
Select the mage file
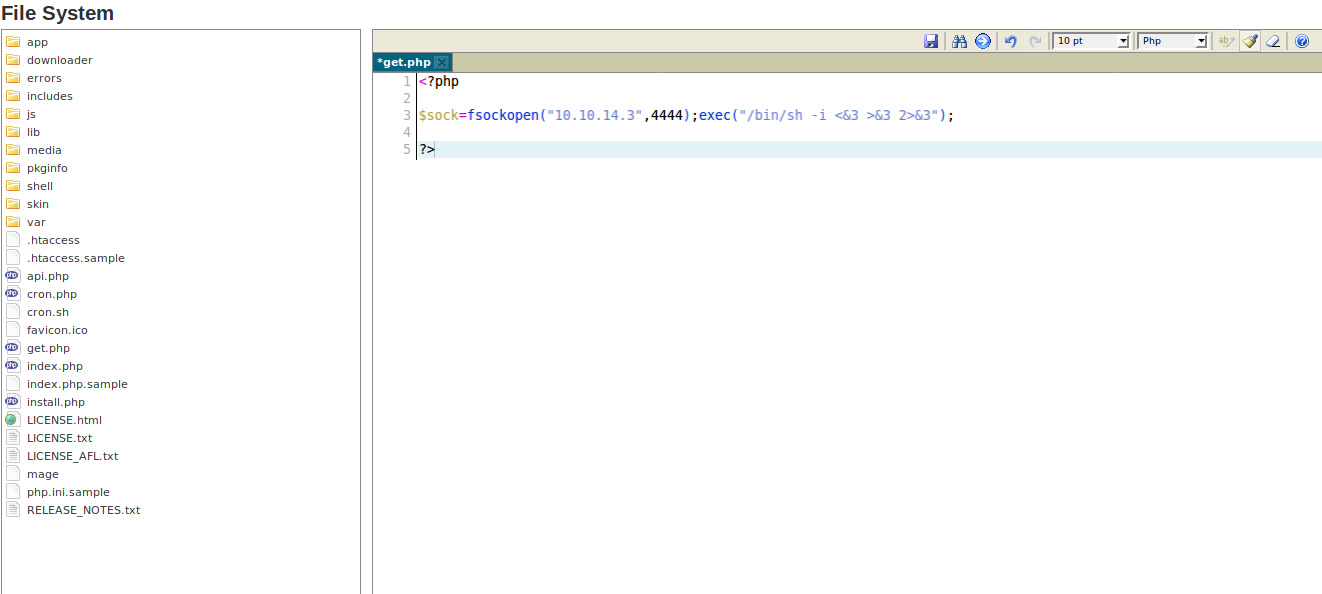[43, 474]
